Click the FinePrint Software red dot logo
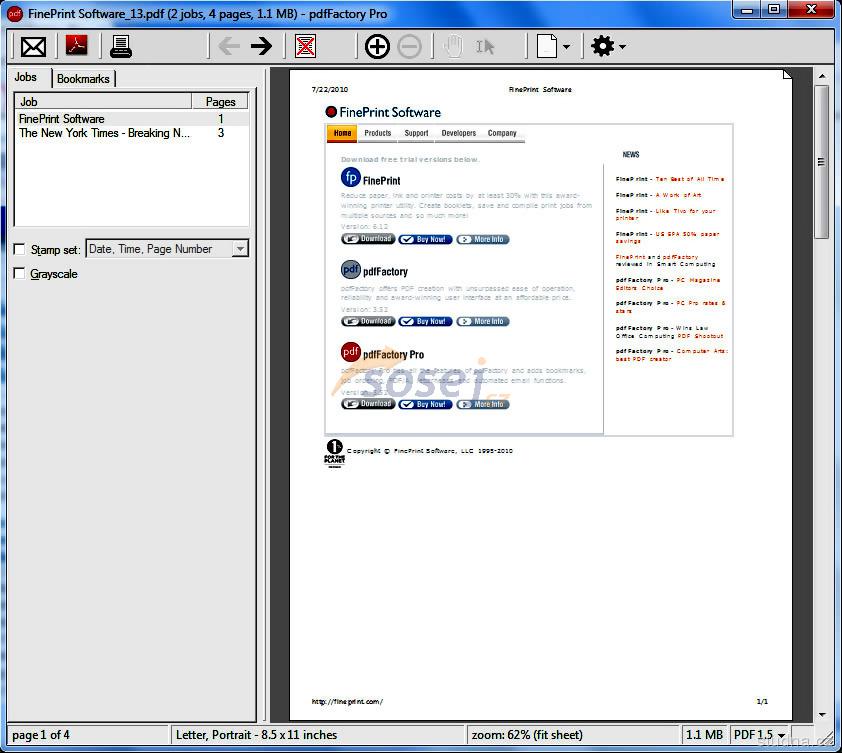Viewport: 842px width, 753px height. tap(331, 112)
